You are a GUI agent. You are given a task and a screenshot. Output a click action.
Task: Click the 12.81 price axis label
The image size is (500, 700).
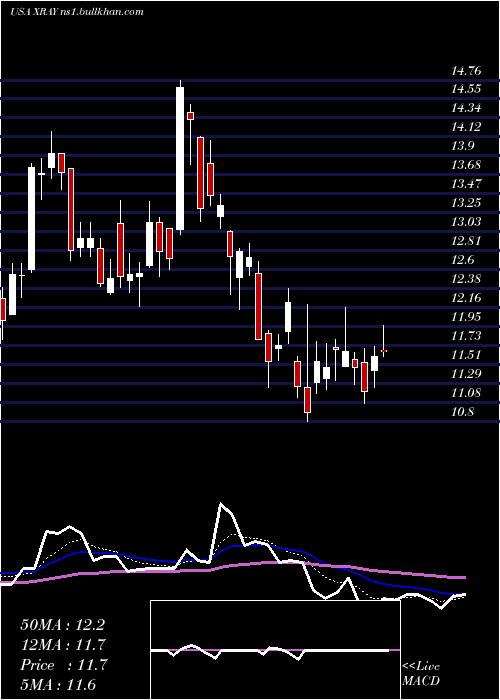(x=466, y=241)
